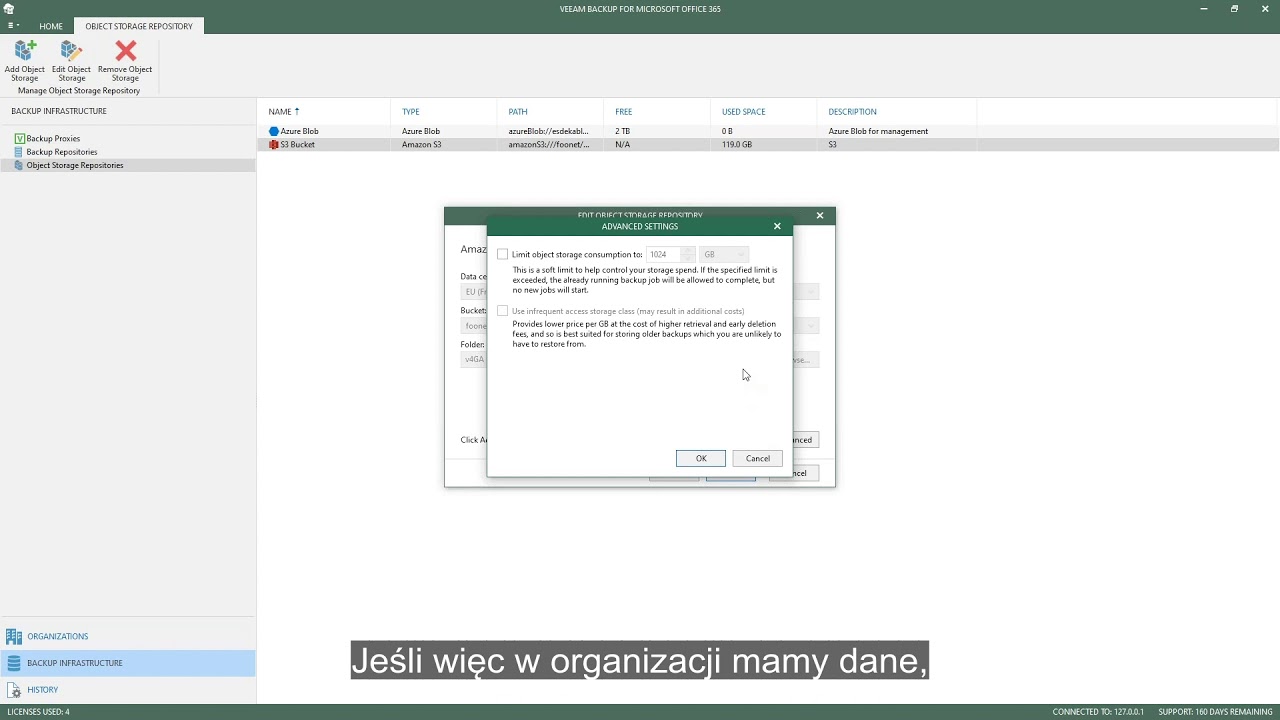Sort by the USED SPACE column header
1280x720 pixels.
coord(743,111)
